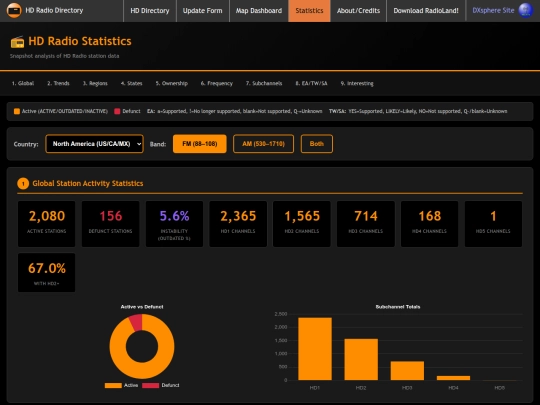Click the 2,365 HD1 Channels card
Viewport: 540px width, 405px height.
click(238, 224)
